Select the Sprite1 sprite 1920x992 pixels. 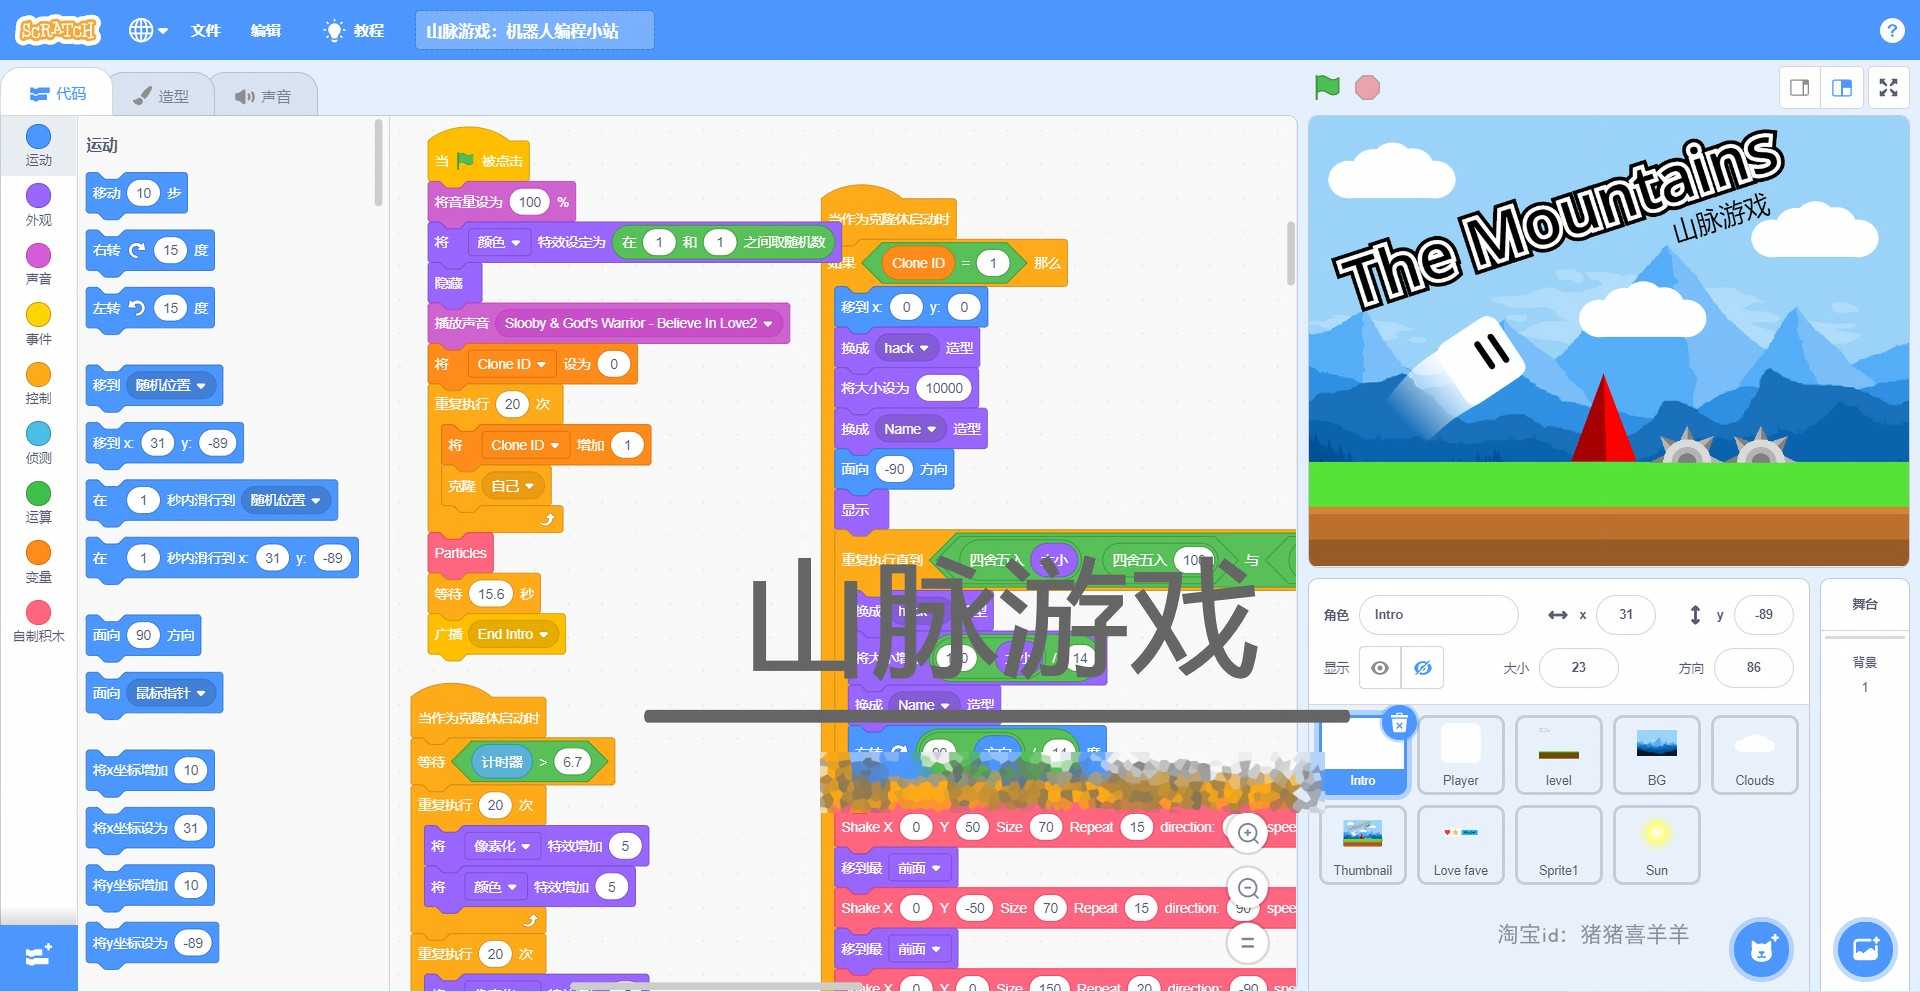[x=1558, y=845]
